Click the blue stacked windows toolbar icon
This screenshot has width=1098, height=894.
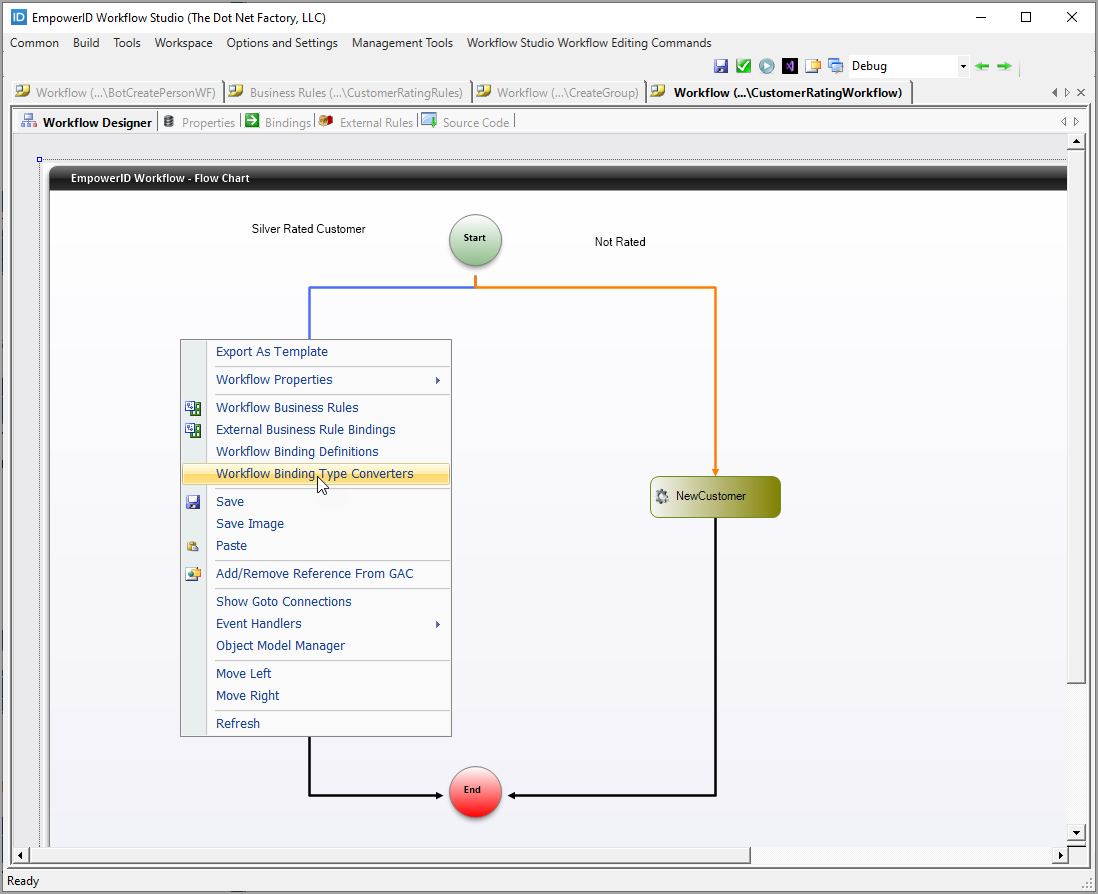[x=835, y=66]
